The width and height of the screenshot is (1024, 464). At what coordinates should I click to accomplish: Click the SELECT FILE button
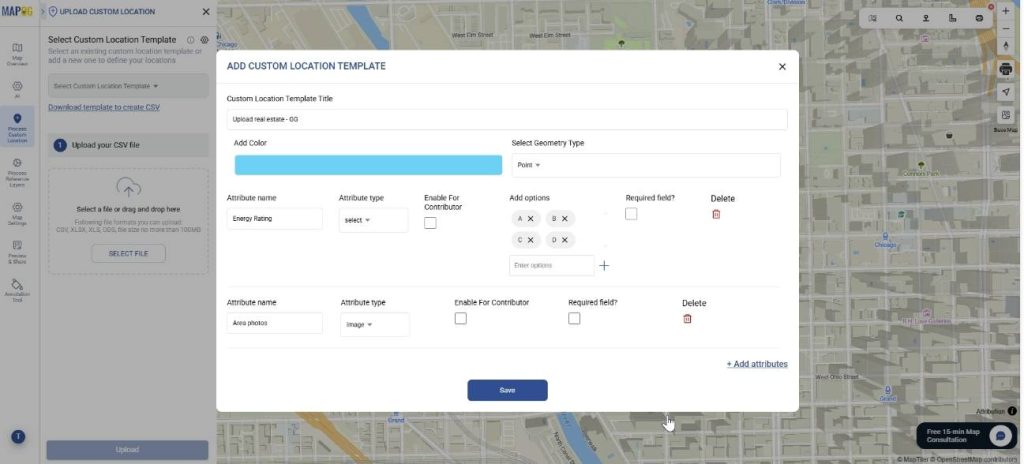click(x=128, y=254)
